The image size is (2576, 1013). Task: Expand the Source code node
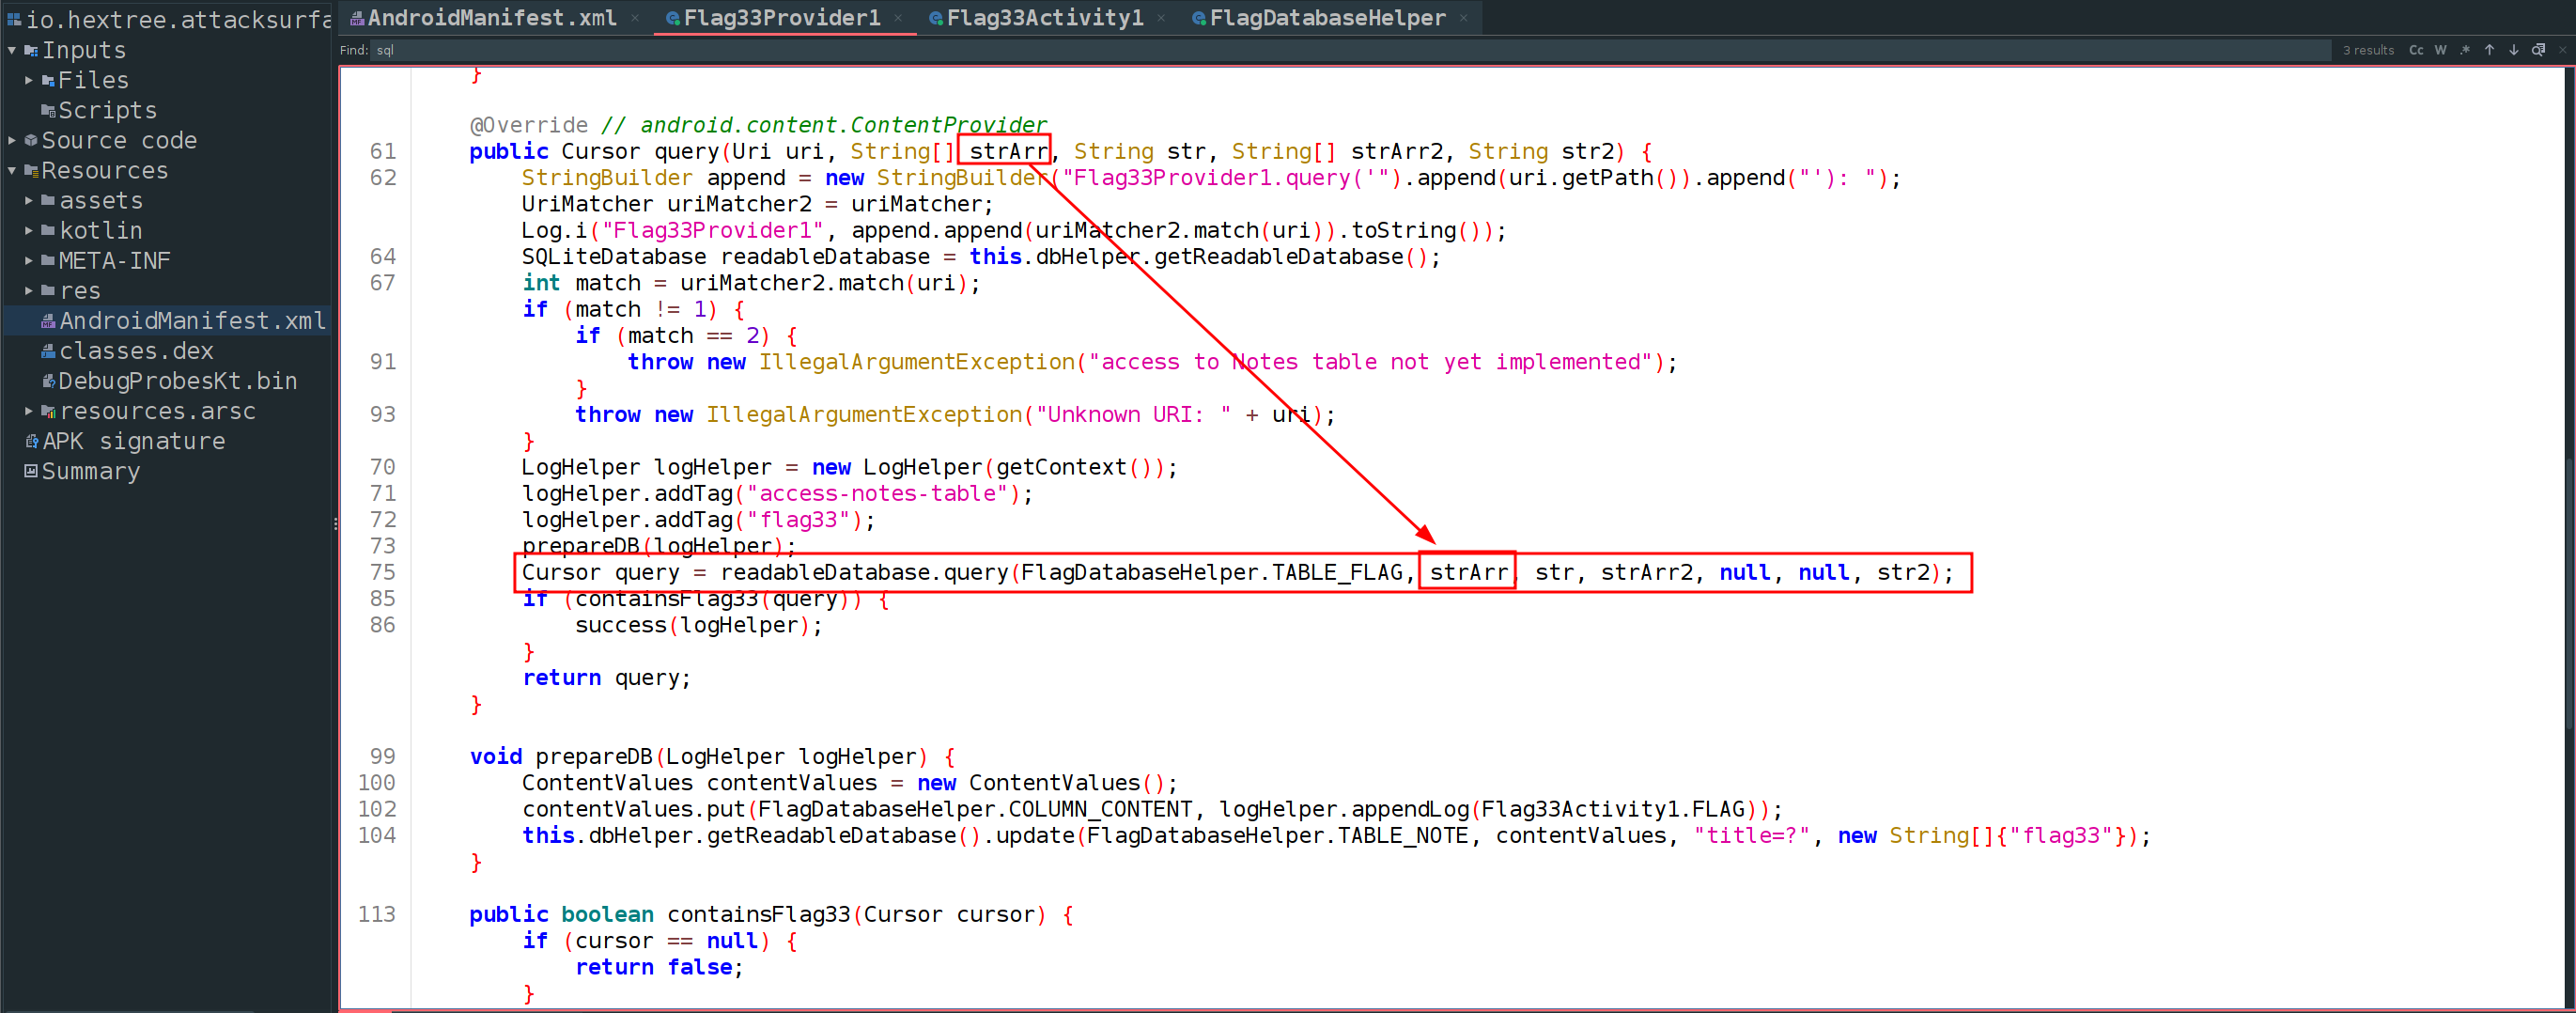coord(12,141)
